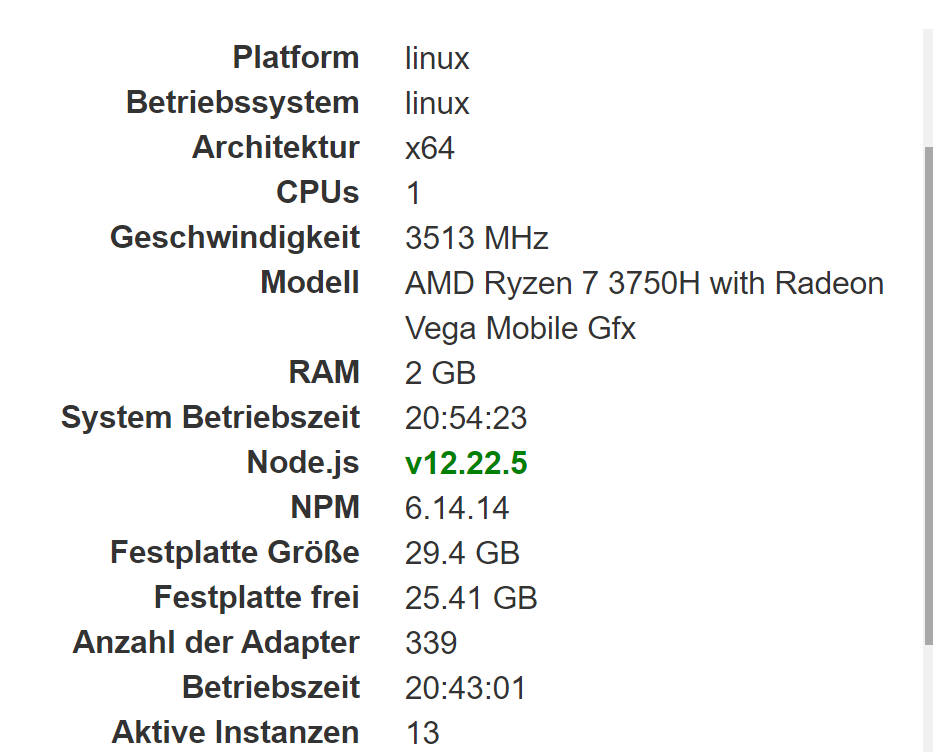Click the green Node.js version v12.22.5
This screenshot has height=752, width=933.
point(466,464)
